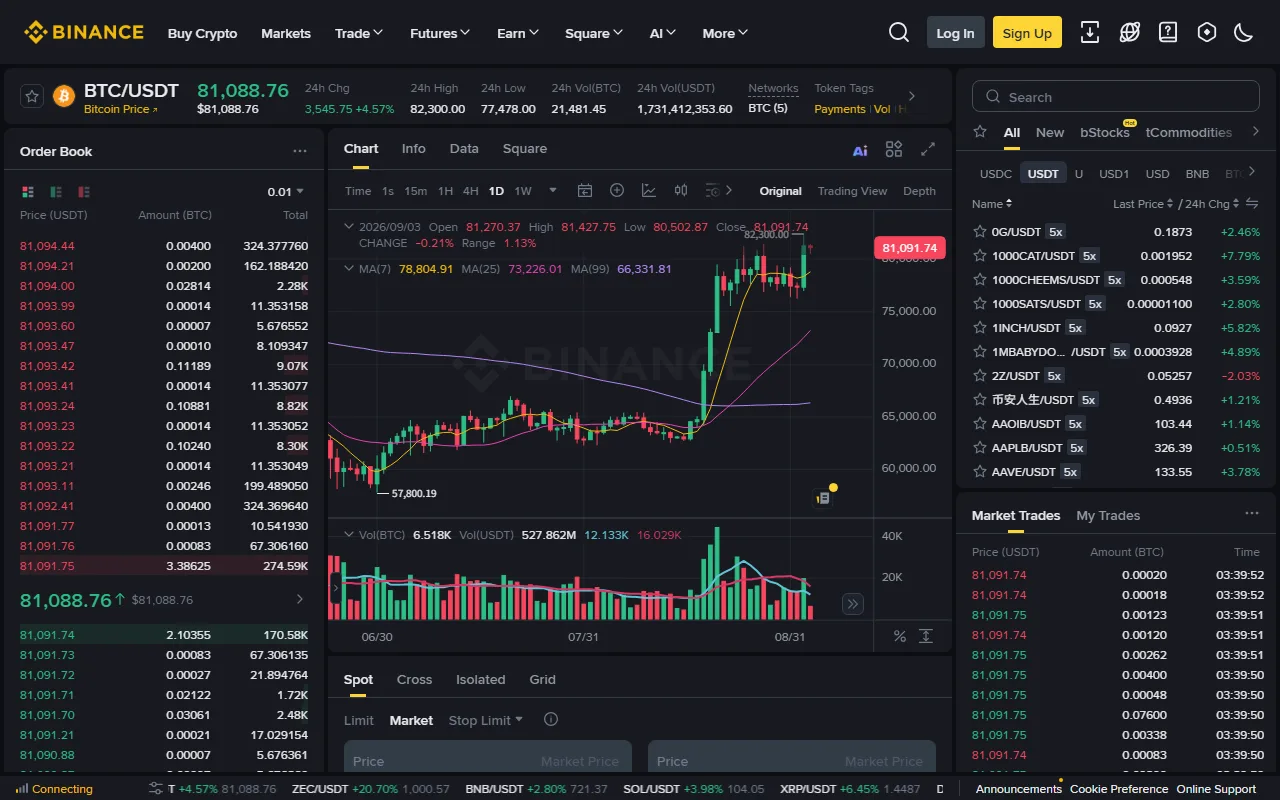
Task: Open the language globe icon
Action: (1129, 33)
